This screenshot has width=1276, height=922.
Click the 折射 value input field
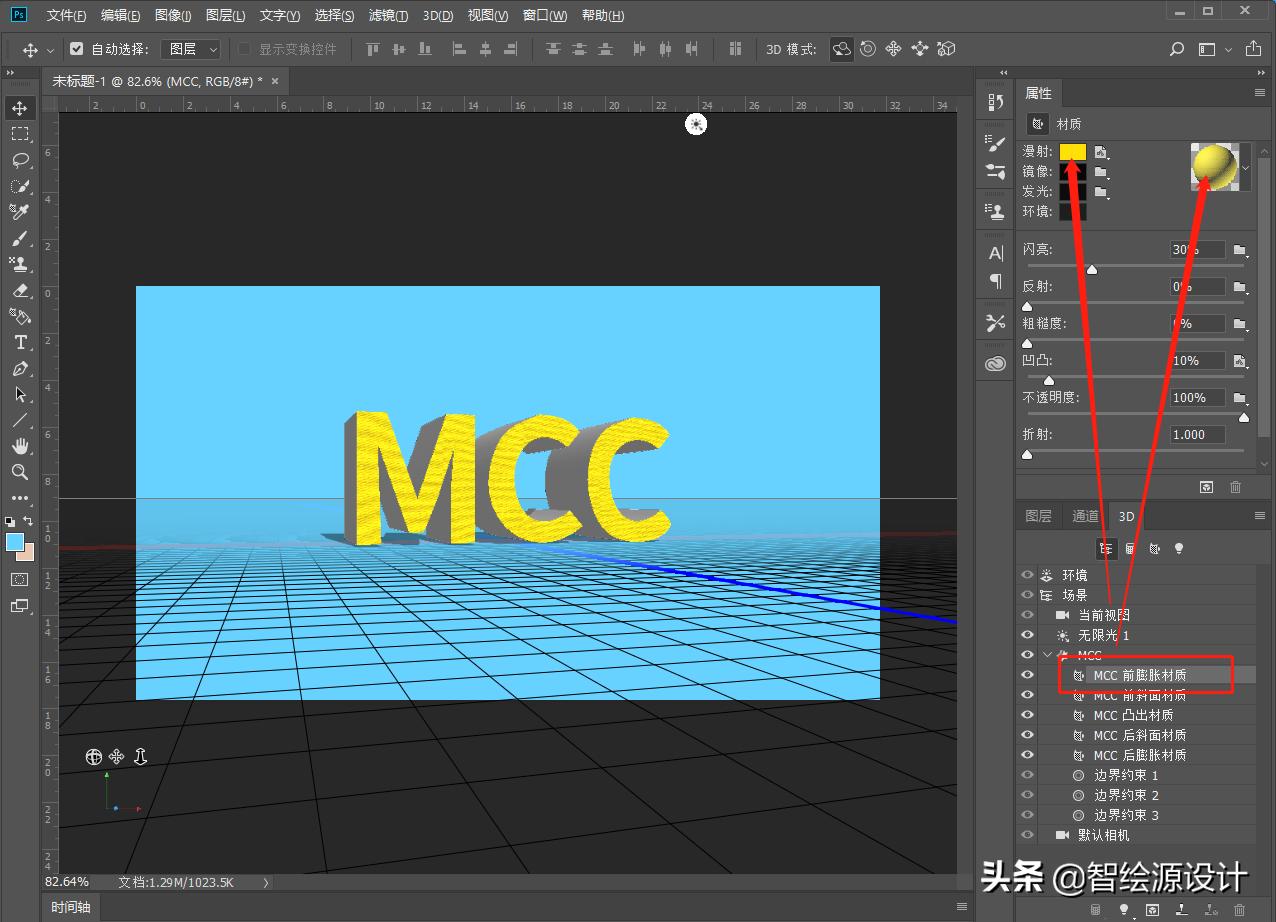[1196, 435]
